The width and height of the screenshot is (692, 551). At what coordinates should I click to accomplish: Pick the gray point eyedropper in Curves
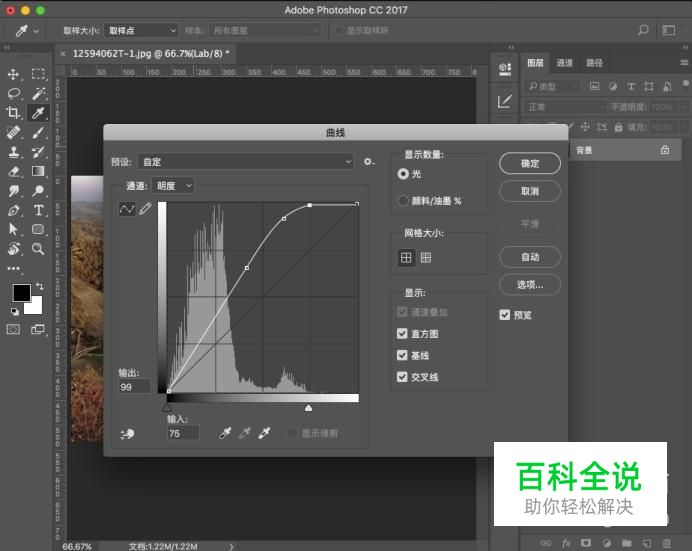tap(245, 433)
